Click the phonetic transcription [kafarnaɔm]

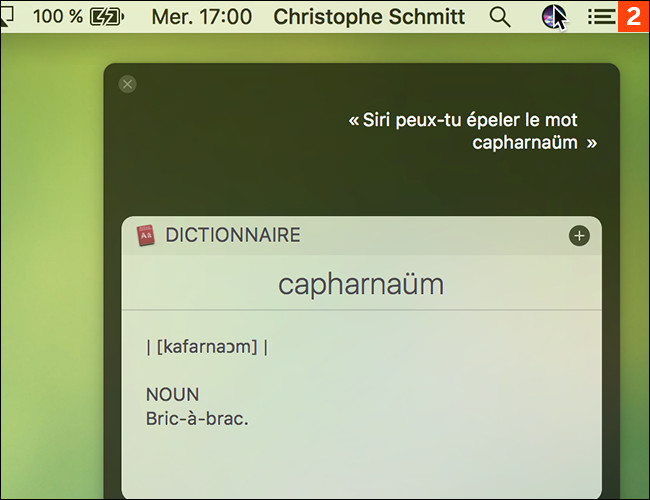[207, 346]
